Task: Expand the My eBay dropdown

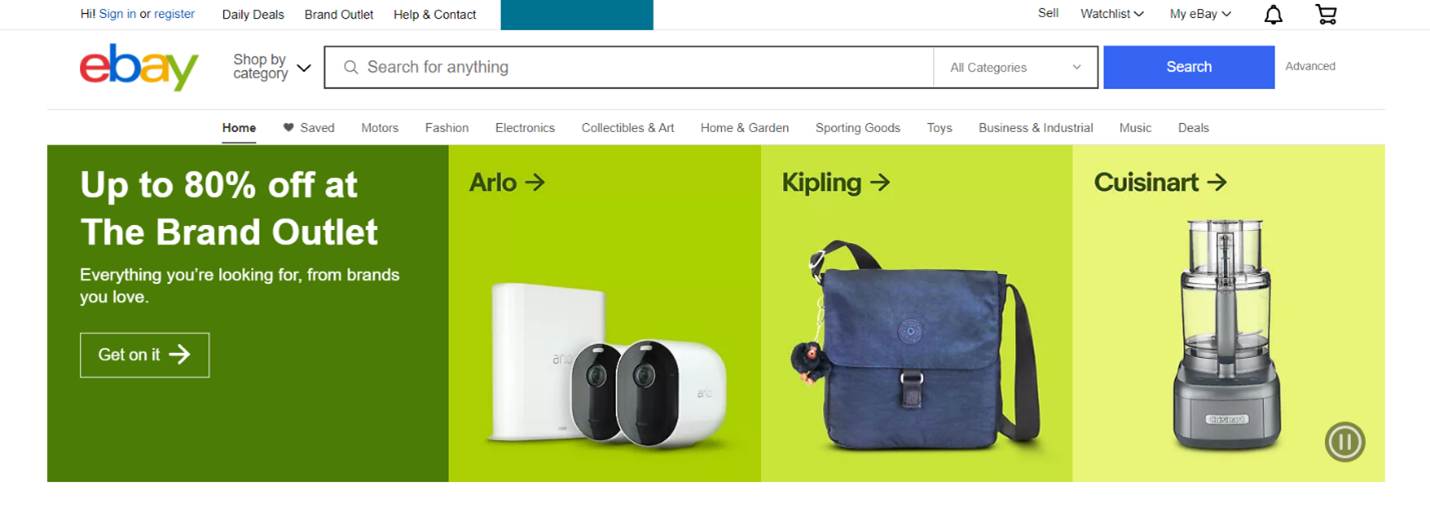Action: (1201, 14)
